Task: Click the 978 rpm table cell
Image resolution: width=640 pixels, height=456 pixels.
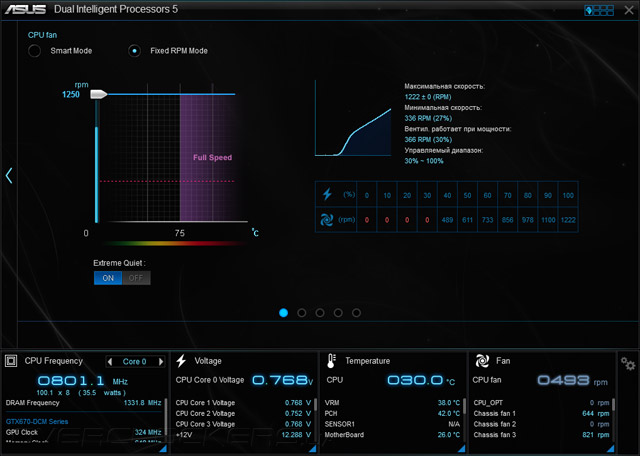Action: pos(528,220)
